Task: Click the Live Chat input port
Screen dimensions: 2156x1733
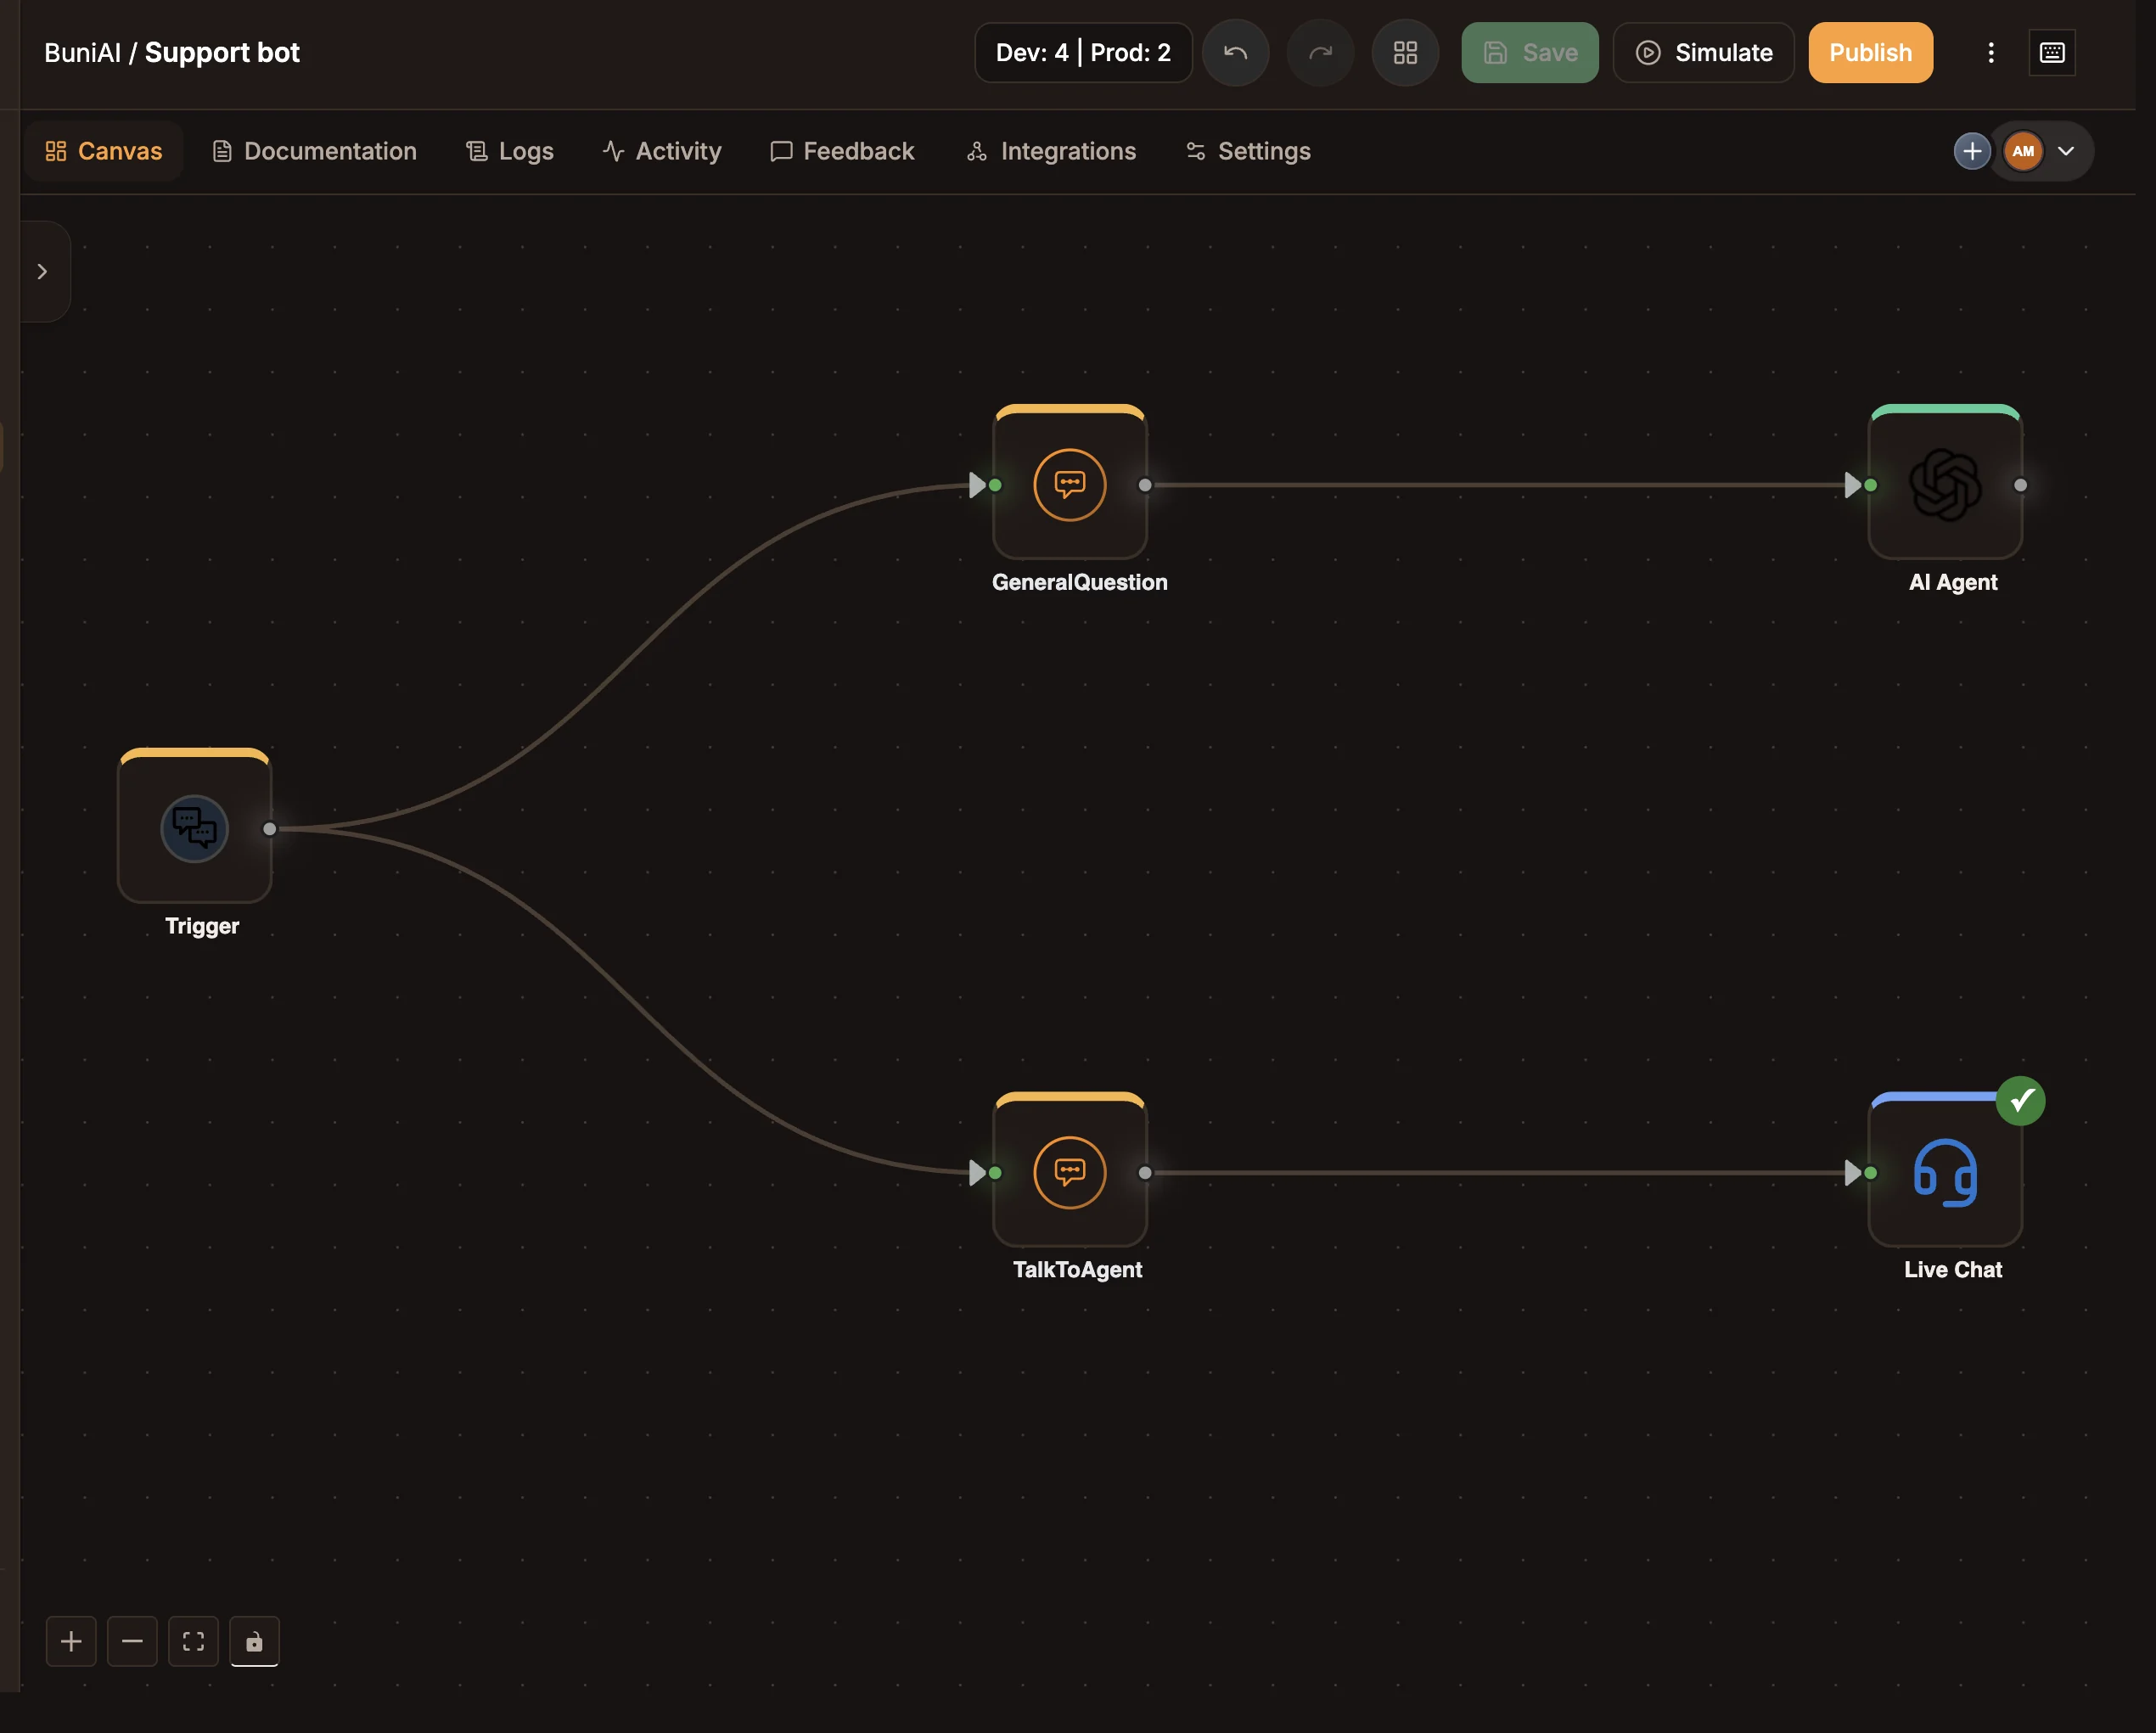Action: tap(1870, 1172)
